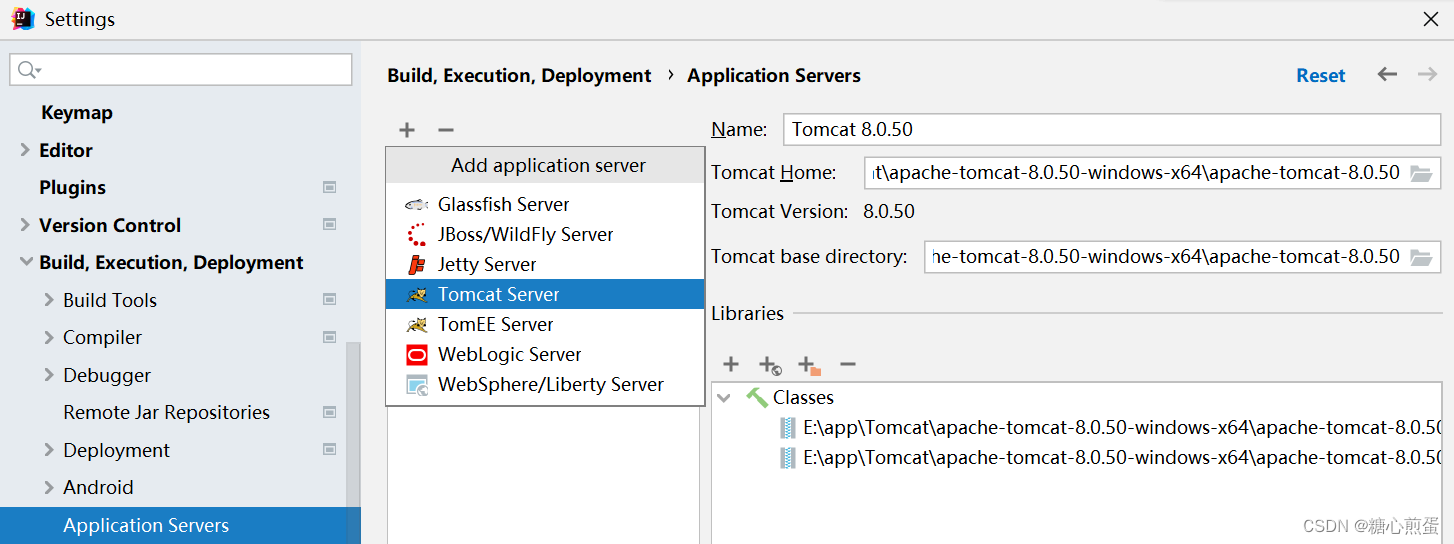Click the Glassfish Server fish icon
Viewport: 1454px width, 544px height.
(x=417, y=204)
